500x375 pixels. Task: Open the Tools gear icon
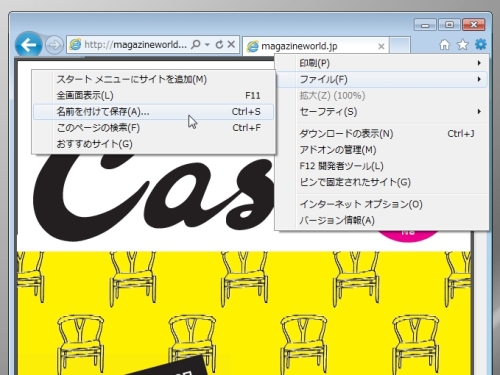pyautogui.click(x=480, y=44)
